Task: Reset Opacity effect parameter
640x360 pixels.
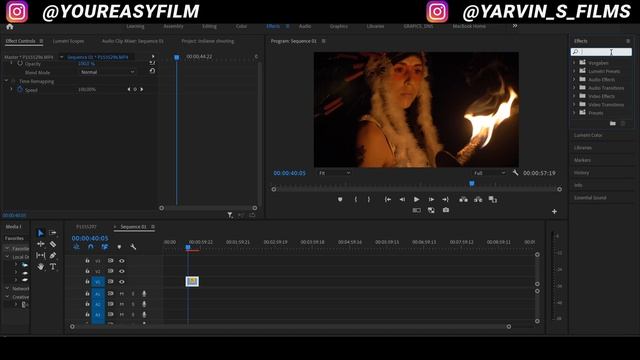Action: 152,63
